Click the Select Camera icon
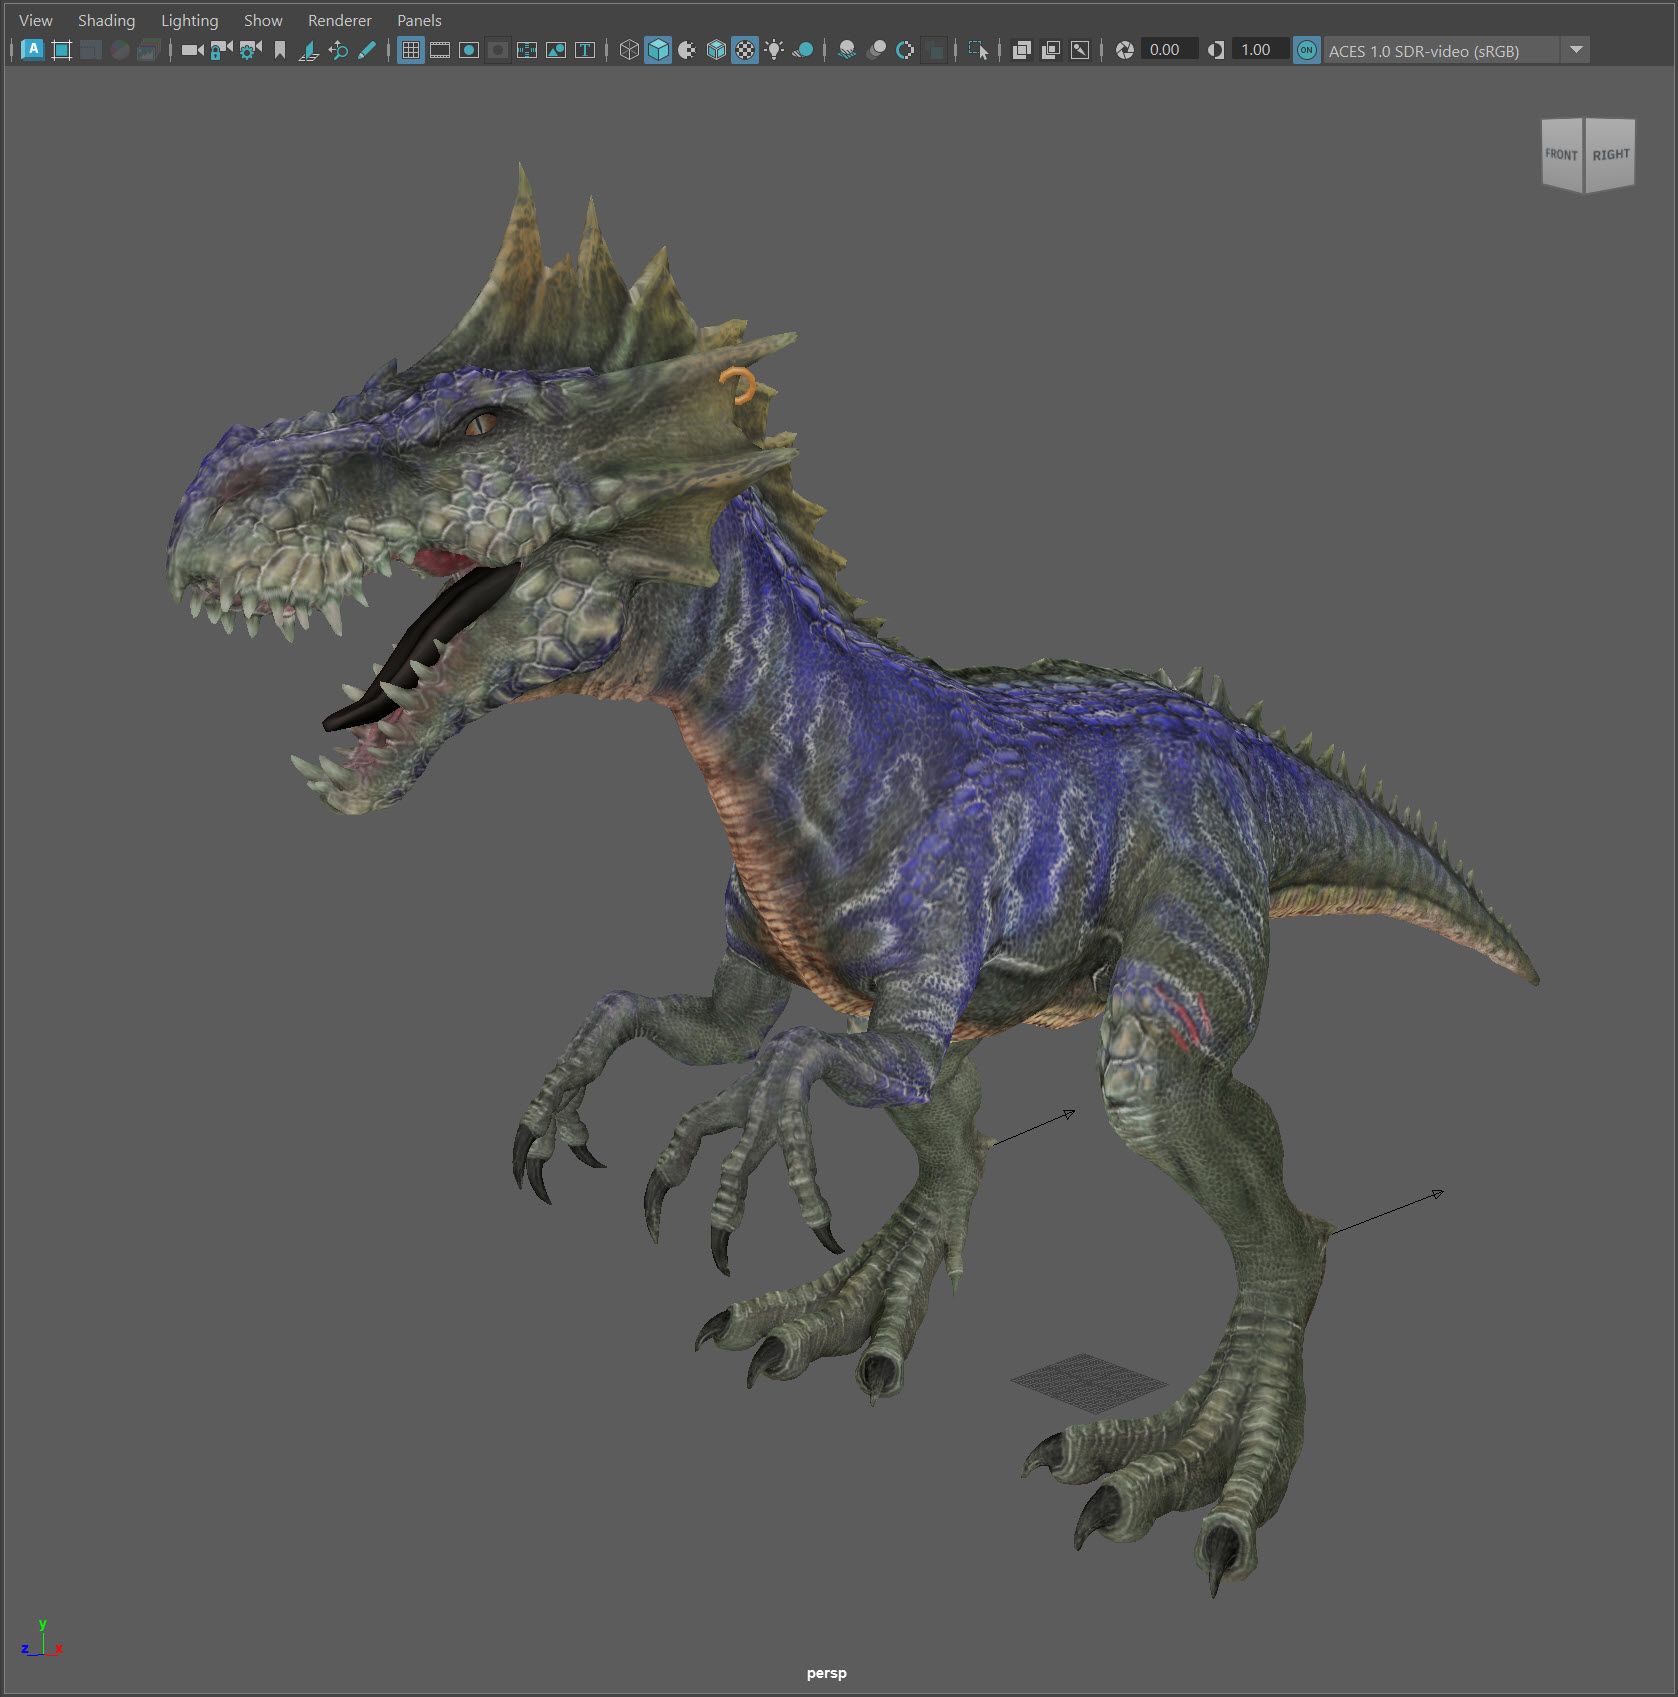The image size is (1678, 1697). click(x=192, y=50)
